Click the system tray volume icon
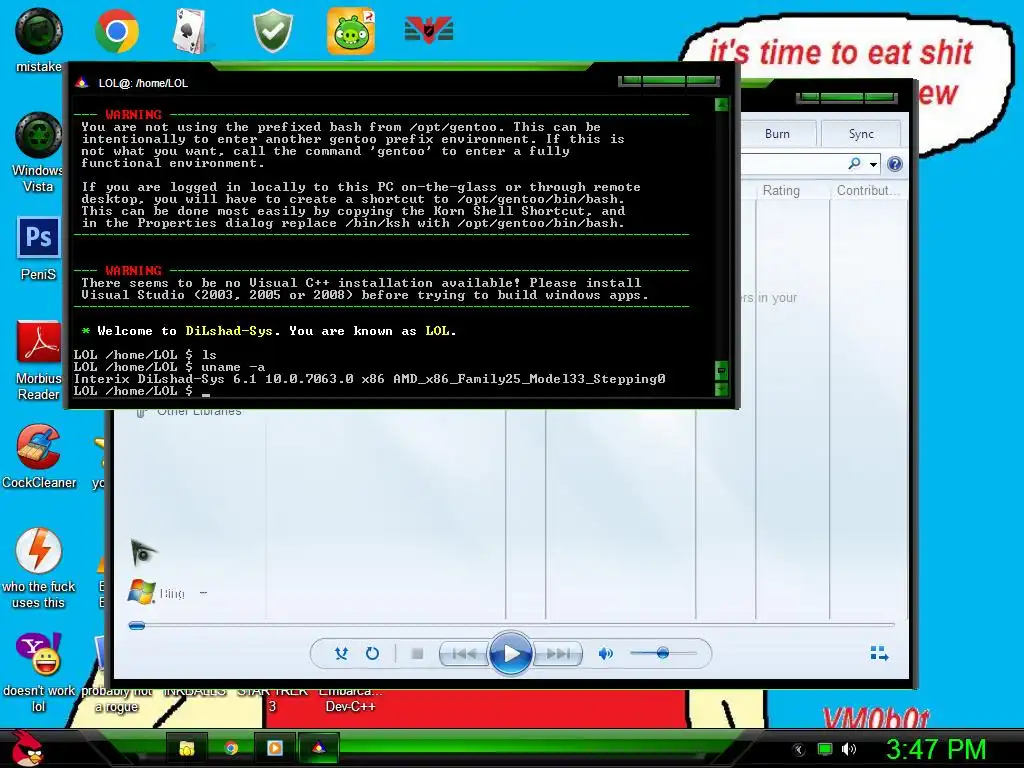 tap(849, 749)
